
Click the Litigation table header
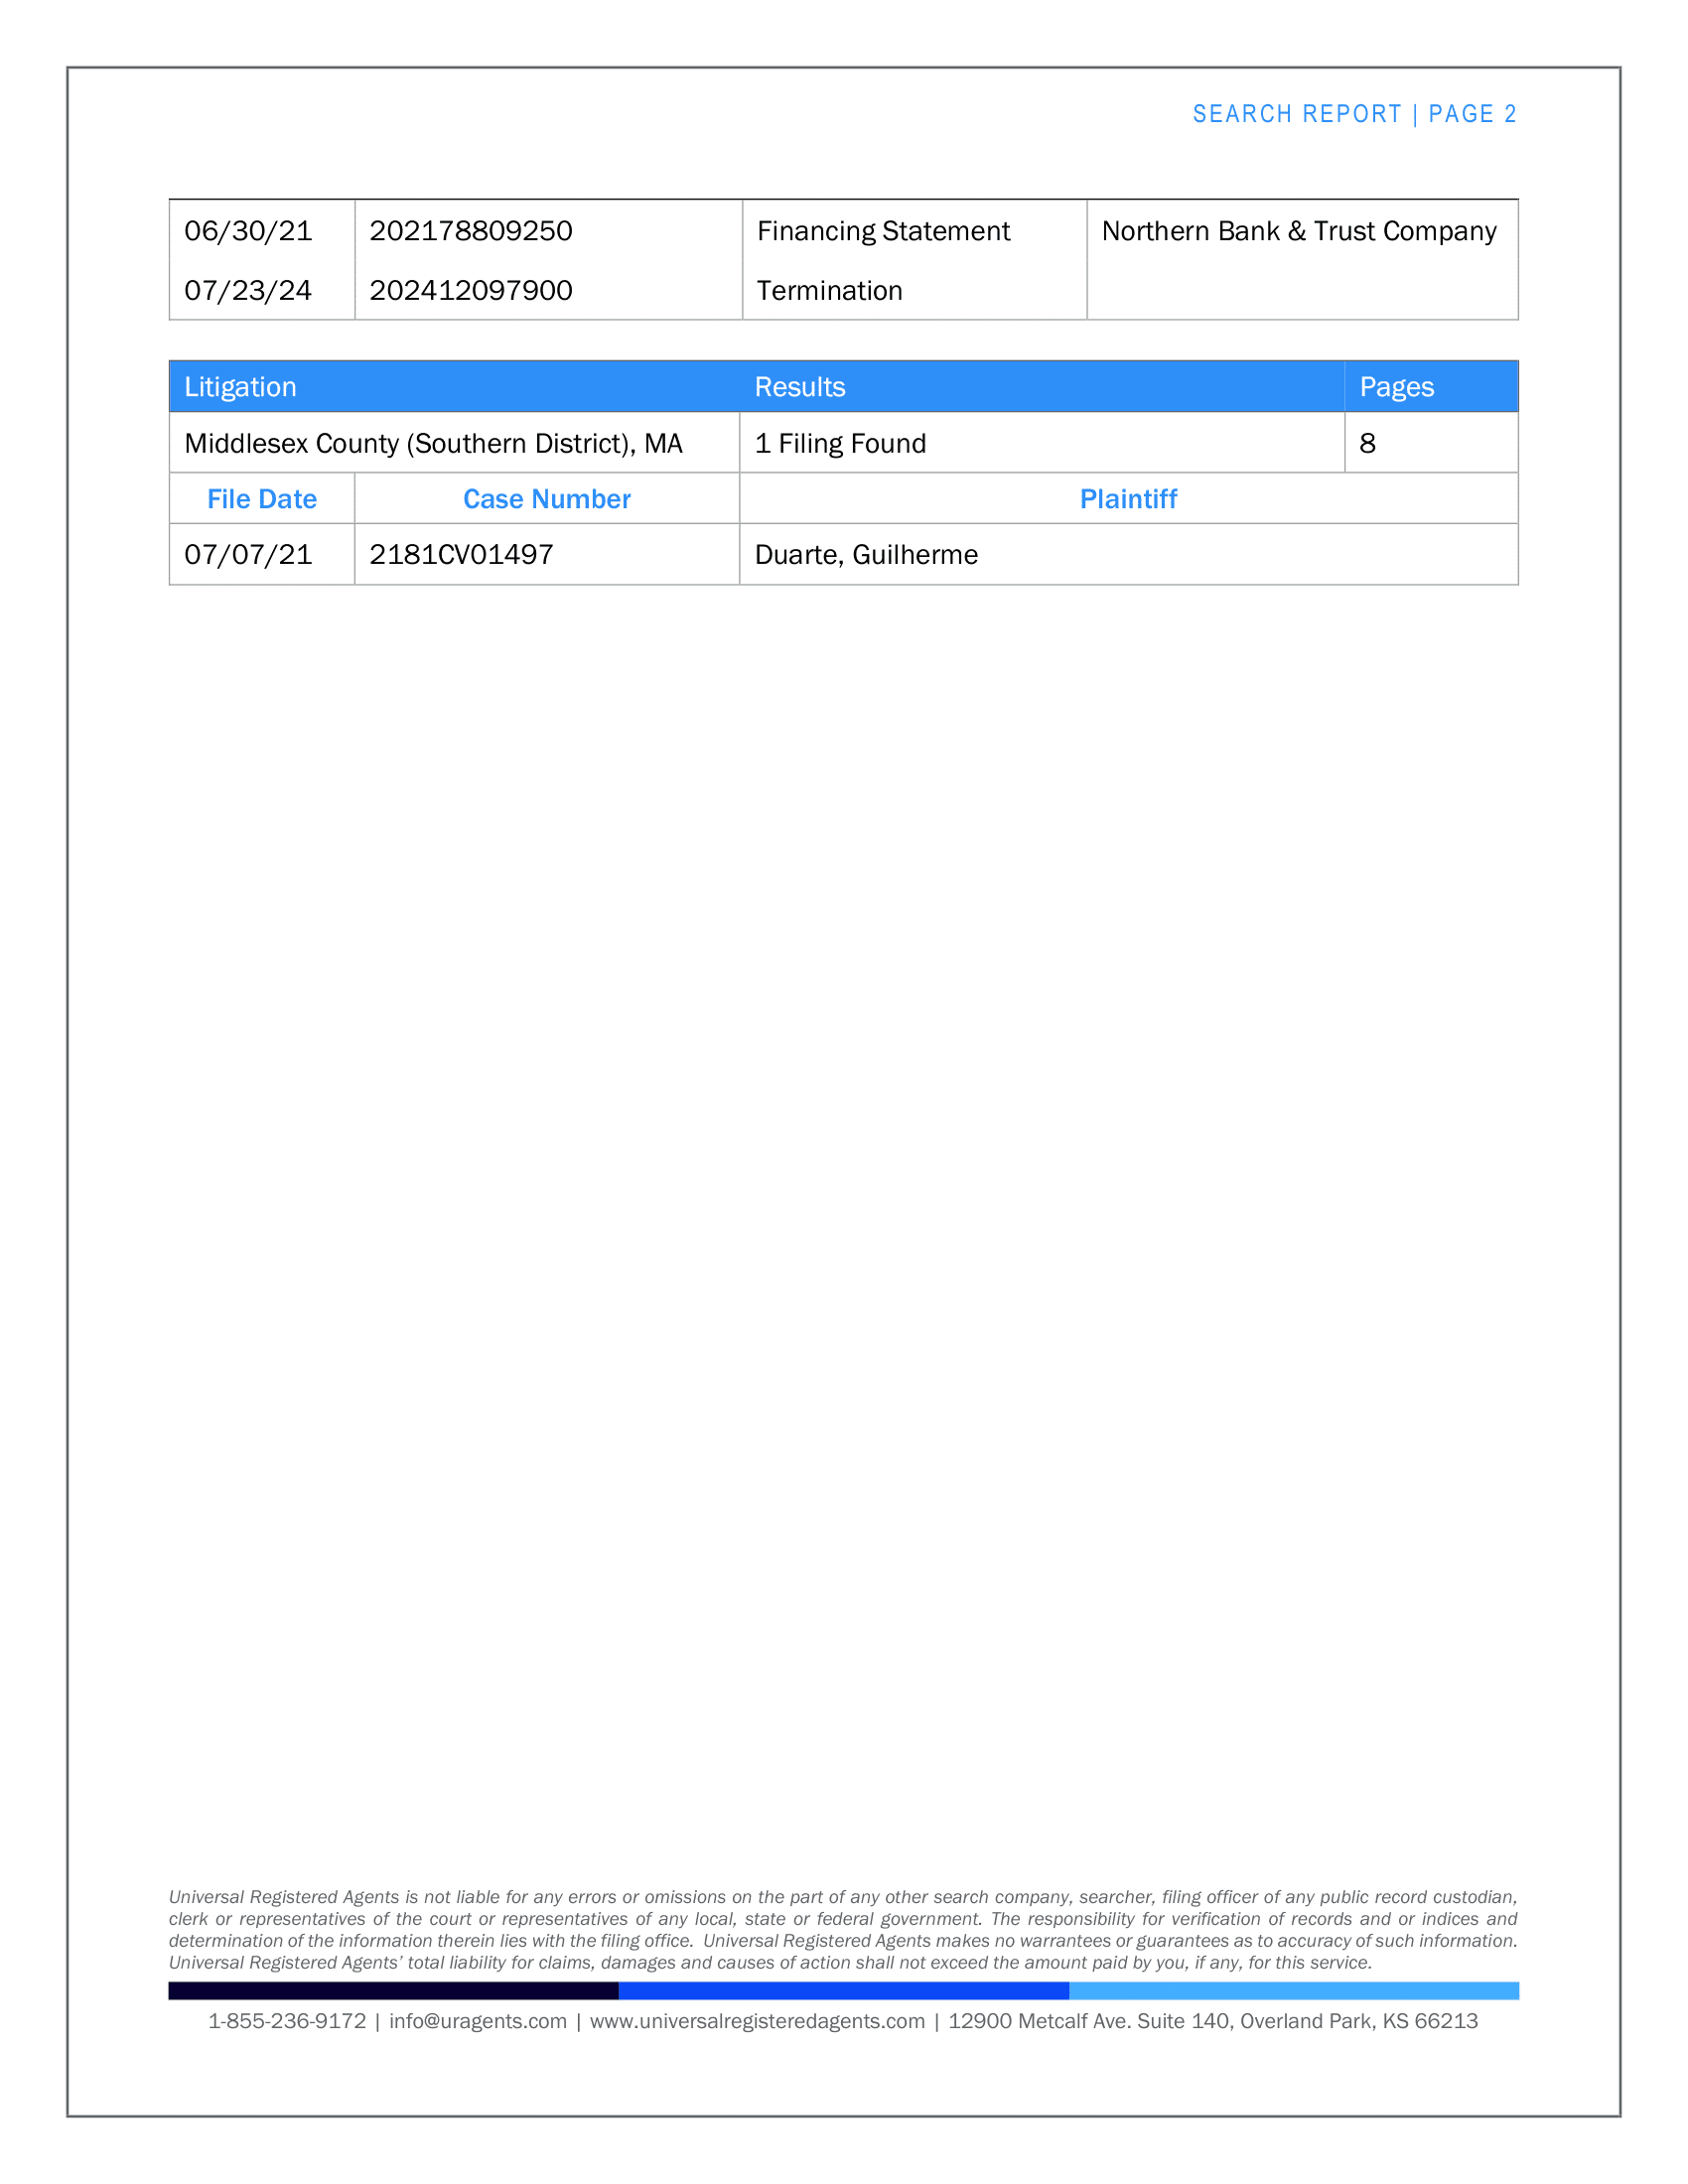tap(240, 386)
